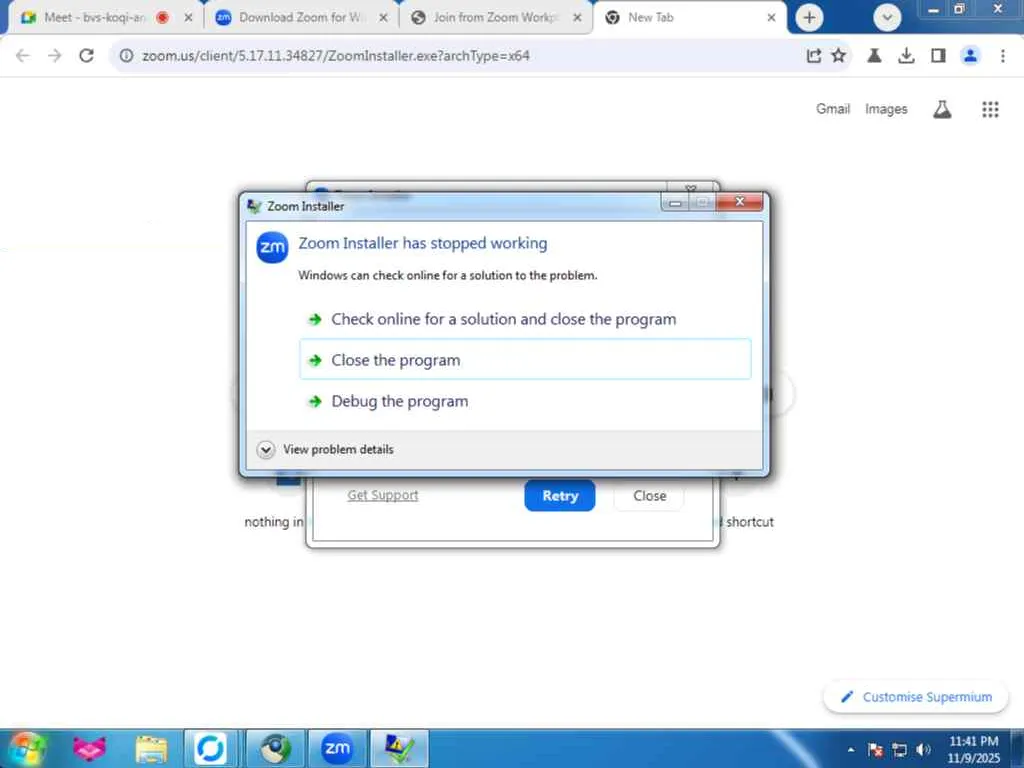
Task: Select the New Tab browser tab
Action: pos(679,18)
